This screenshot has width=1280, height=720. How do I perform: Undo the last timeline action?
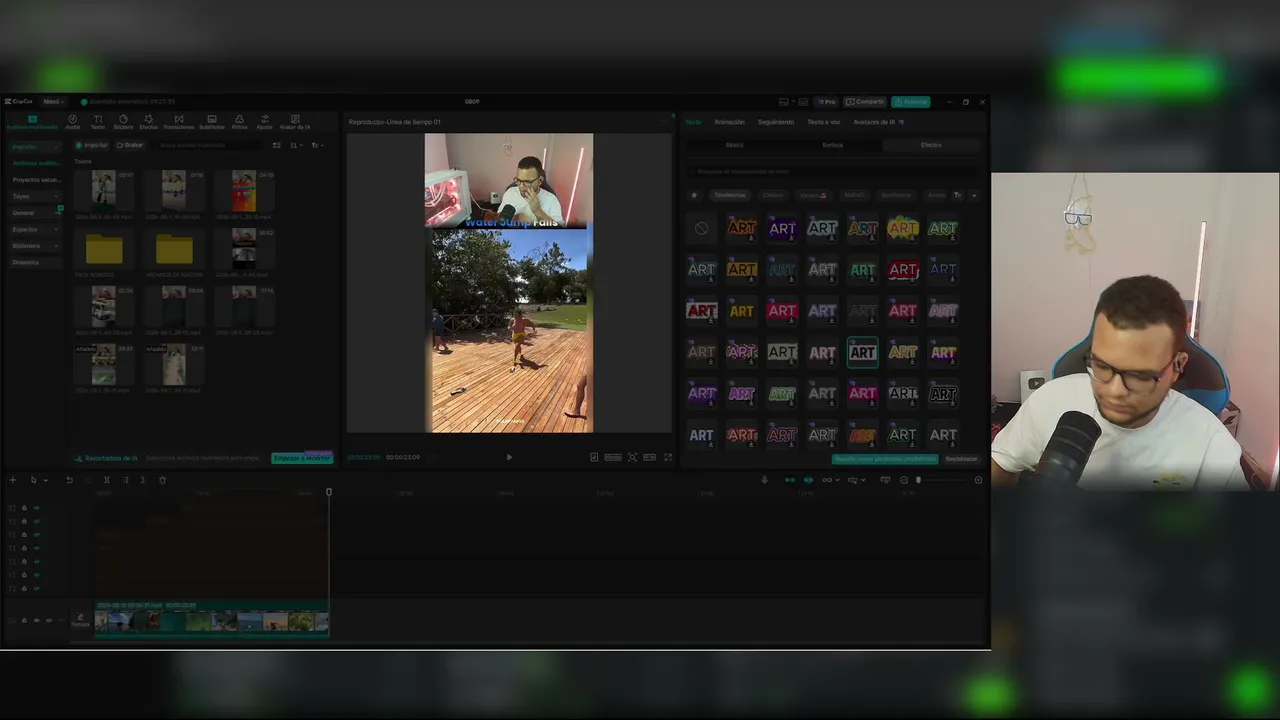tap(69, 480)
